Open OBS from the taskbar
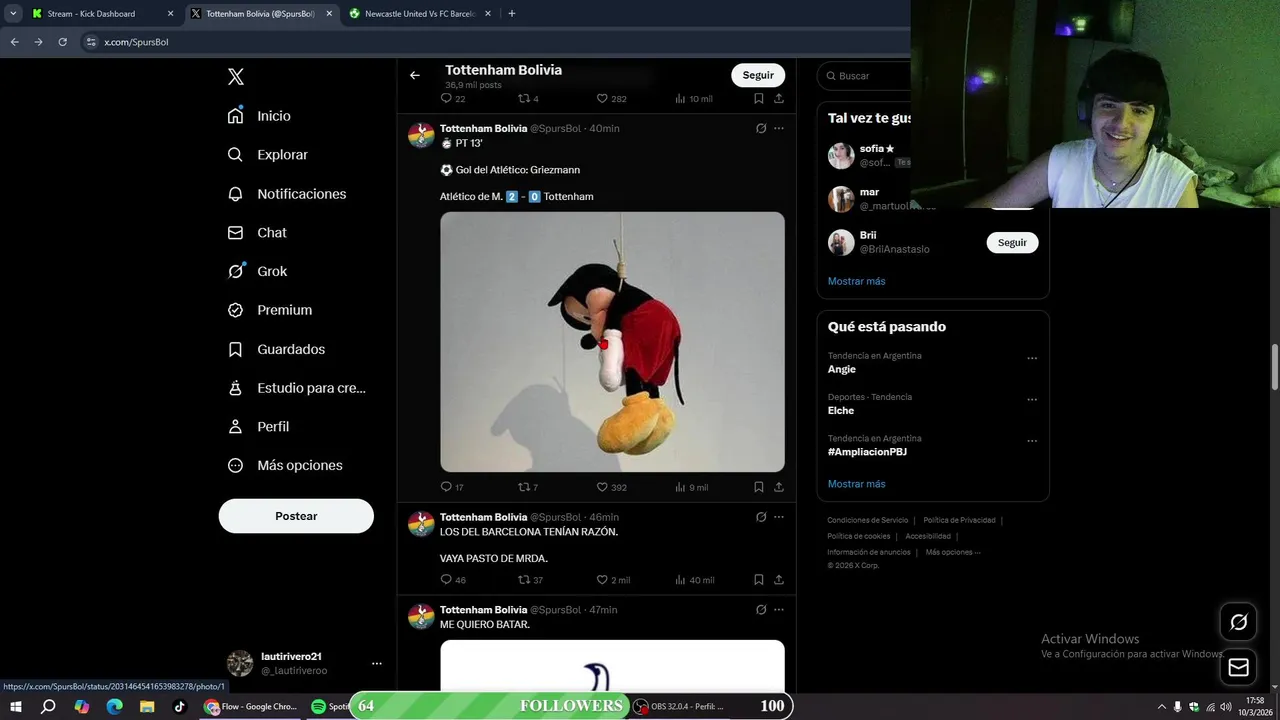Viewport: 1280px width, 720px height. click(680, 706)
